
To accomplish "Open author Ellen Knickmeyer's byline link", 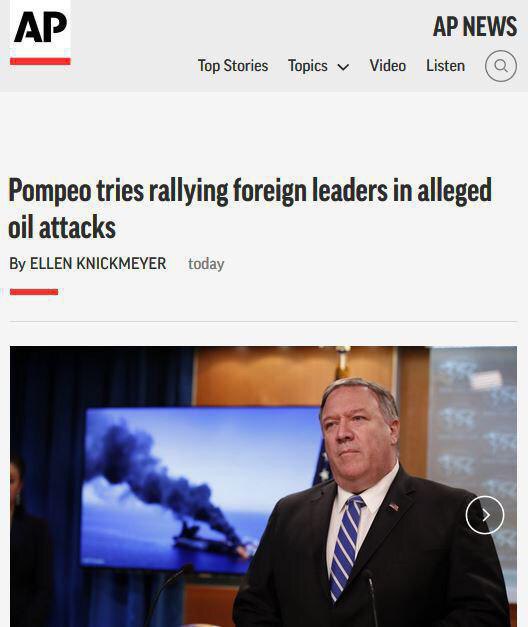I will click(x=98, y=264).
